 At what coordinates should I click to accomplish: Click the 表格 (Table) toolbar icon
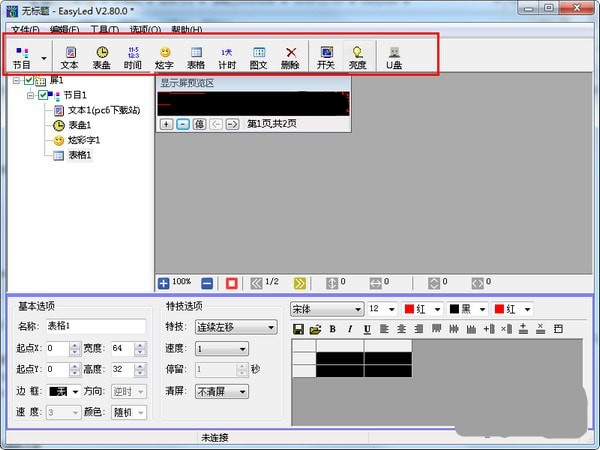coord(197,57)
